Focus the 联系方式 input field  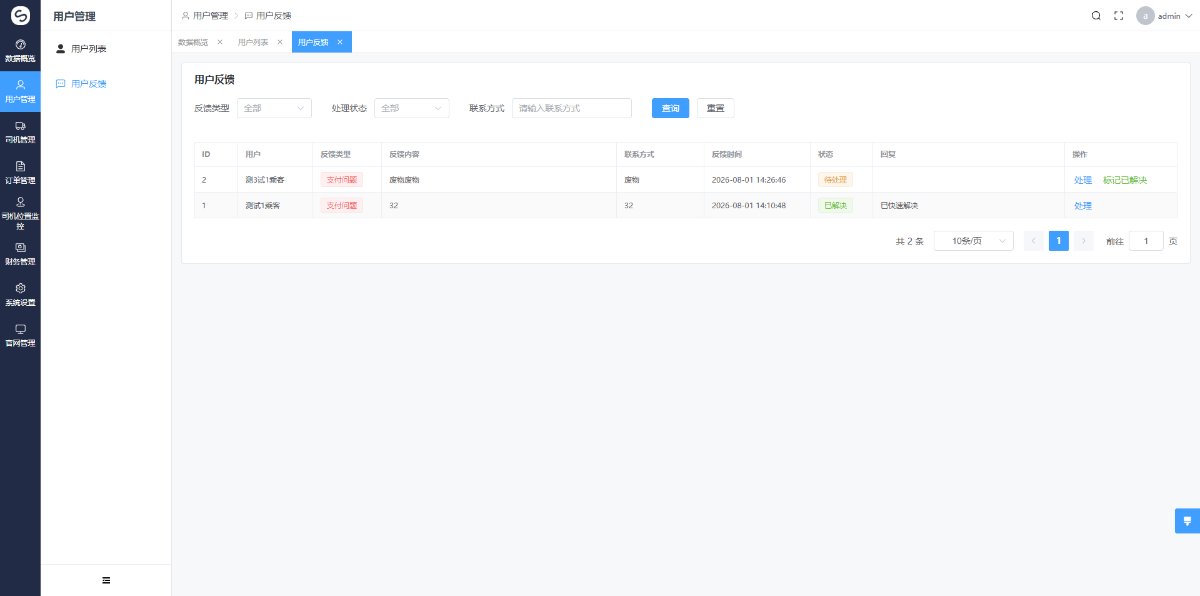(572, 108)
